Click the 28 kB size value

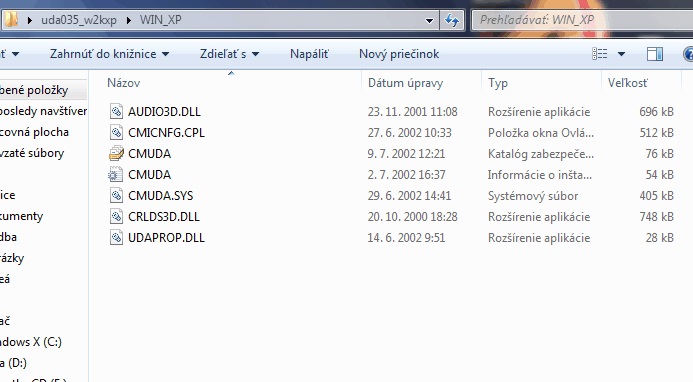point(659,237)
